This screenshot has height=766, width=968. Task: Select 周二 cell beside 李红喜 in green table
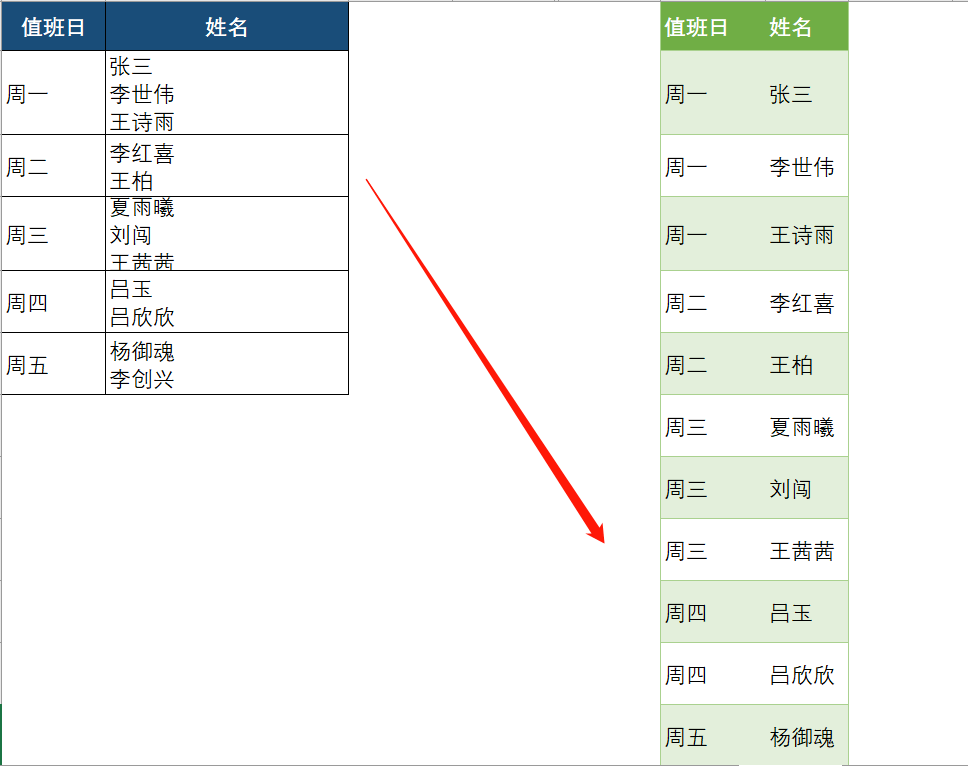click(712, 302)
